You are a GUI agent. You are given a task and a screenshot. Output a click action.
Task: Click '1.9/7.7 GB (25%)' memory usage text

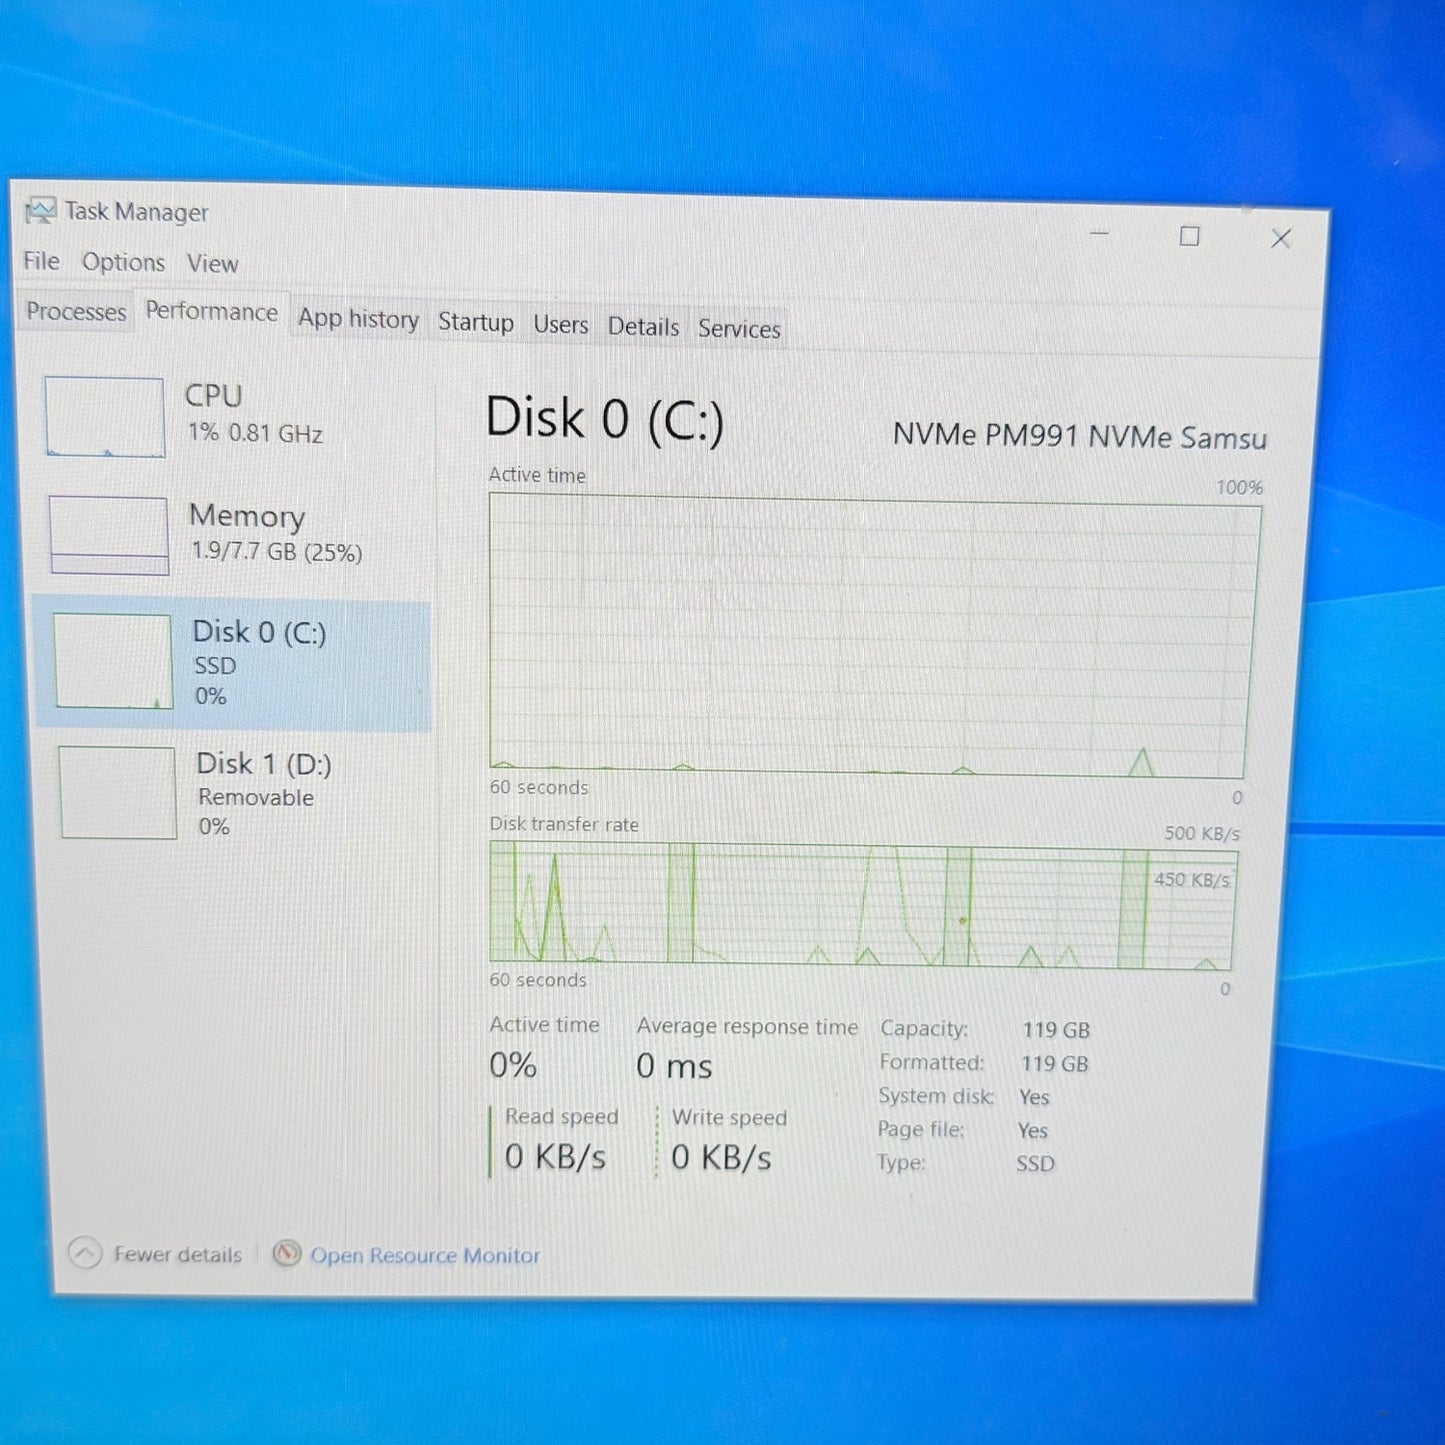(x=277, y=551)
